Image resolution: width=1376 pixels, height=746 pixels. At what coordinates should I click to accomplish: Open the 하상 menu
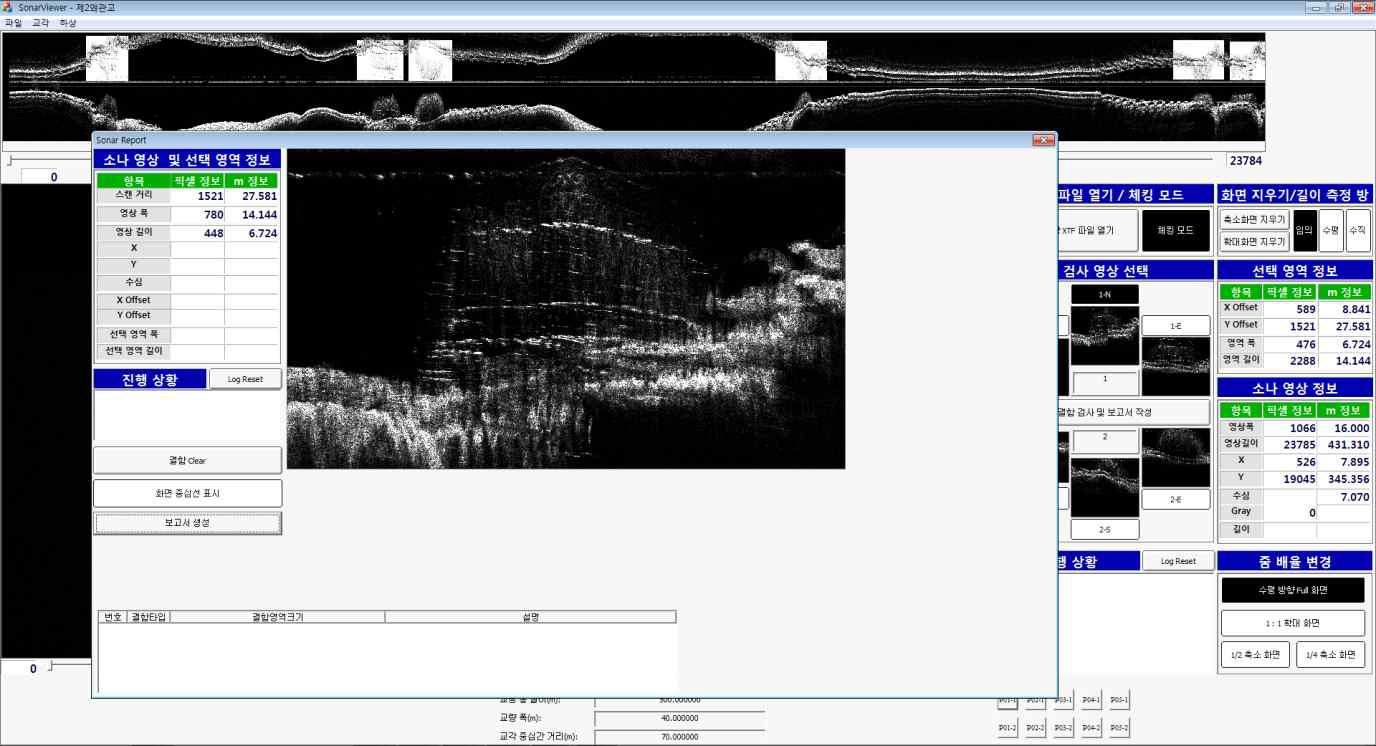68,22
